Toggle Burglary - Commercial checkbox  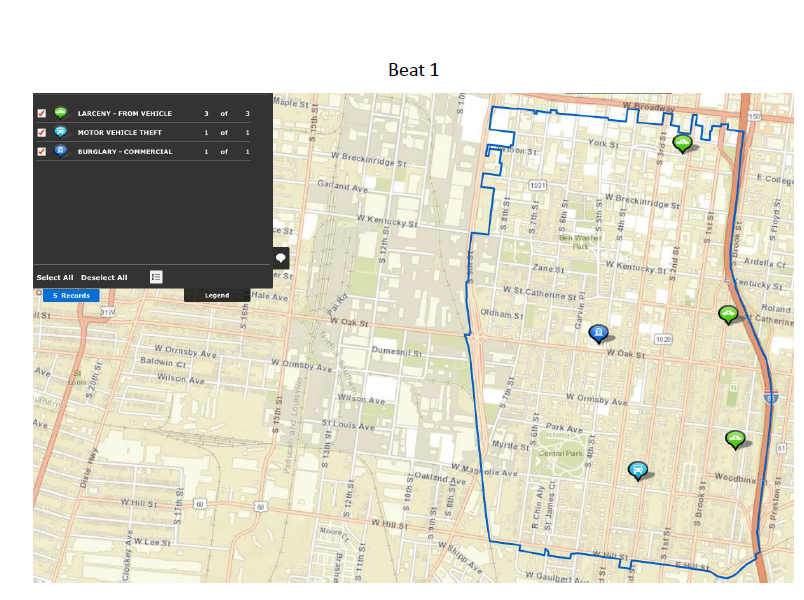(x=41, y=151)
